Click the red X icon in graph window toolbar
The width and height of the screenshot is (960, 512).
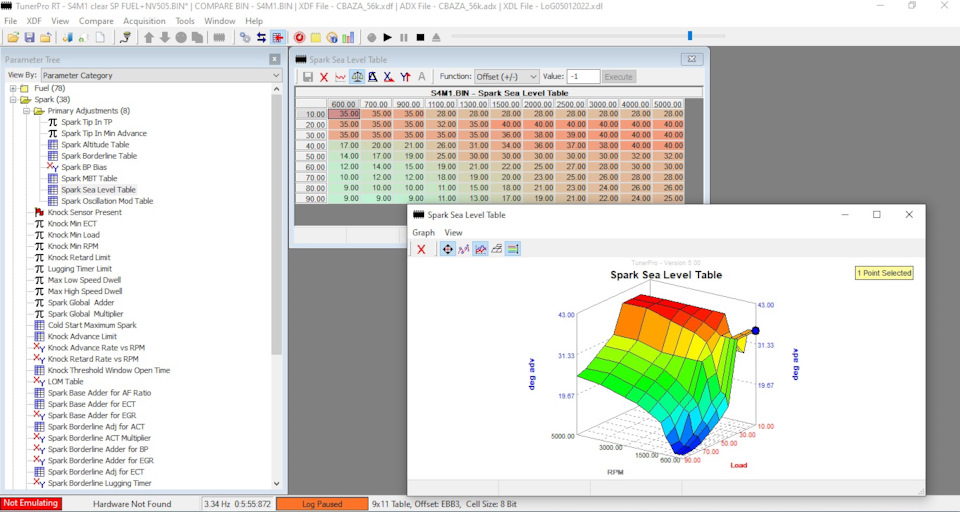tap(421, 249)
